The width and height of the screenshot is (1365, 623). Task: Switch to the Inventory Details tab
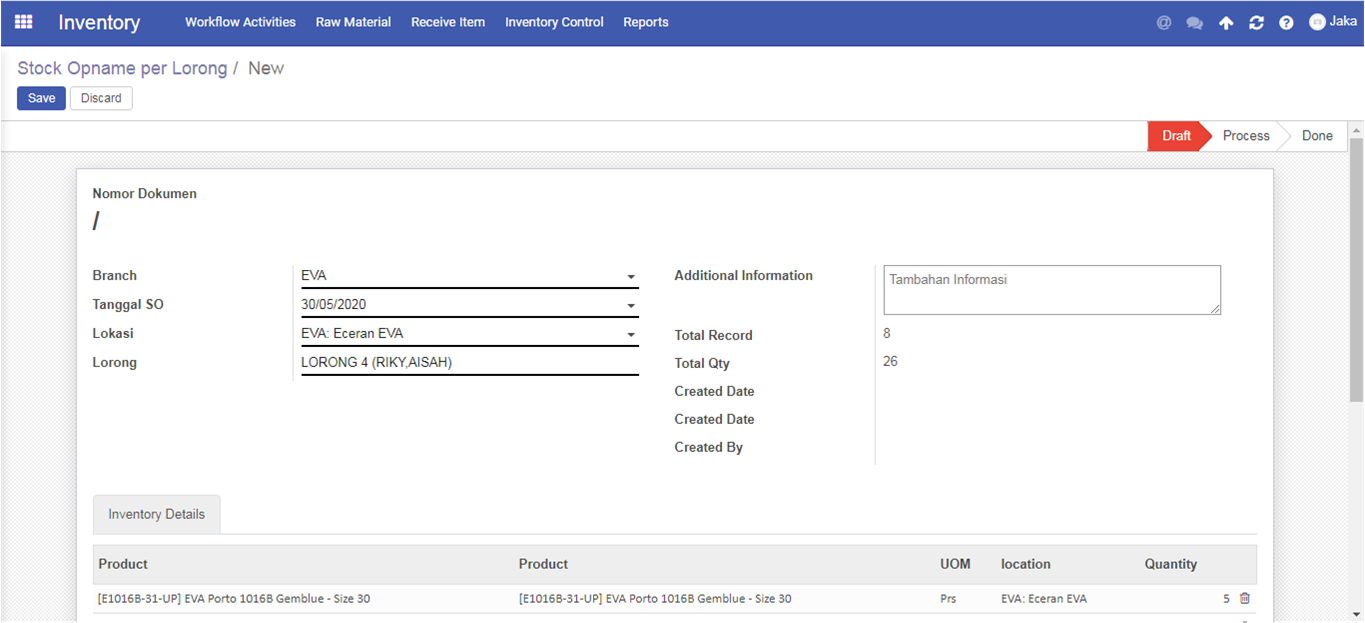pos(156,514)
